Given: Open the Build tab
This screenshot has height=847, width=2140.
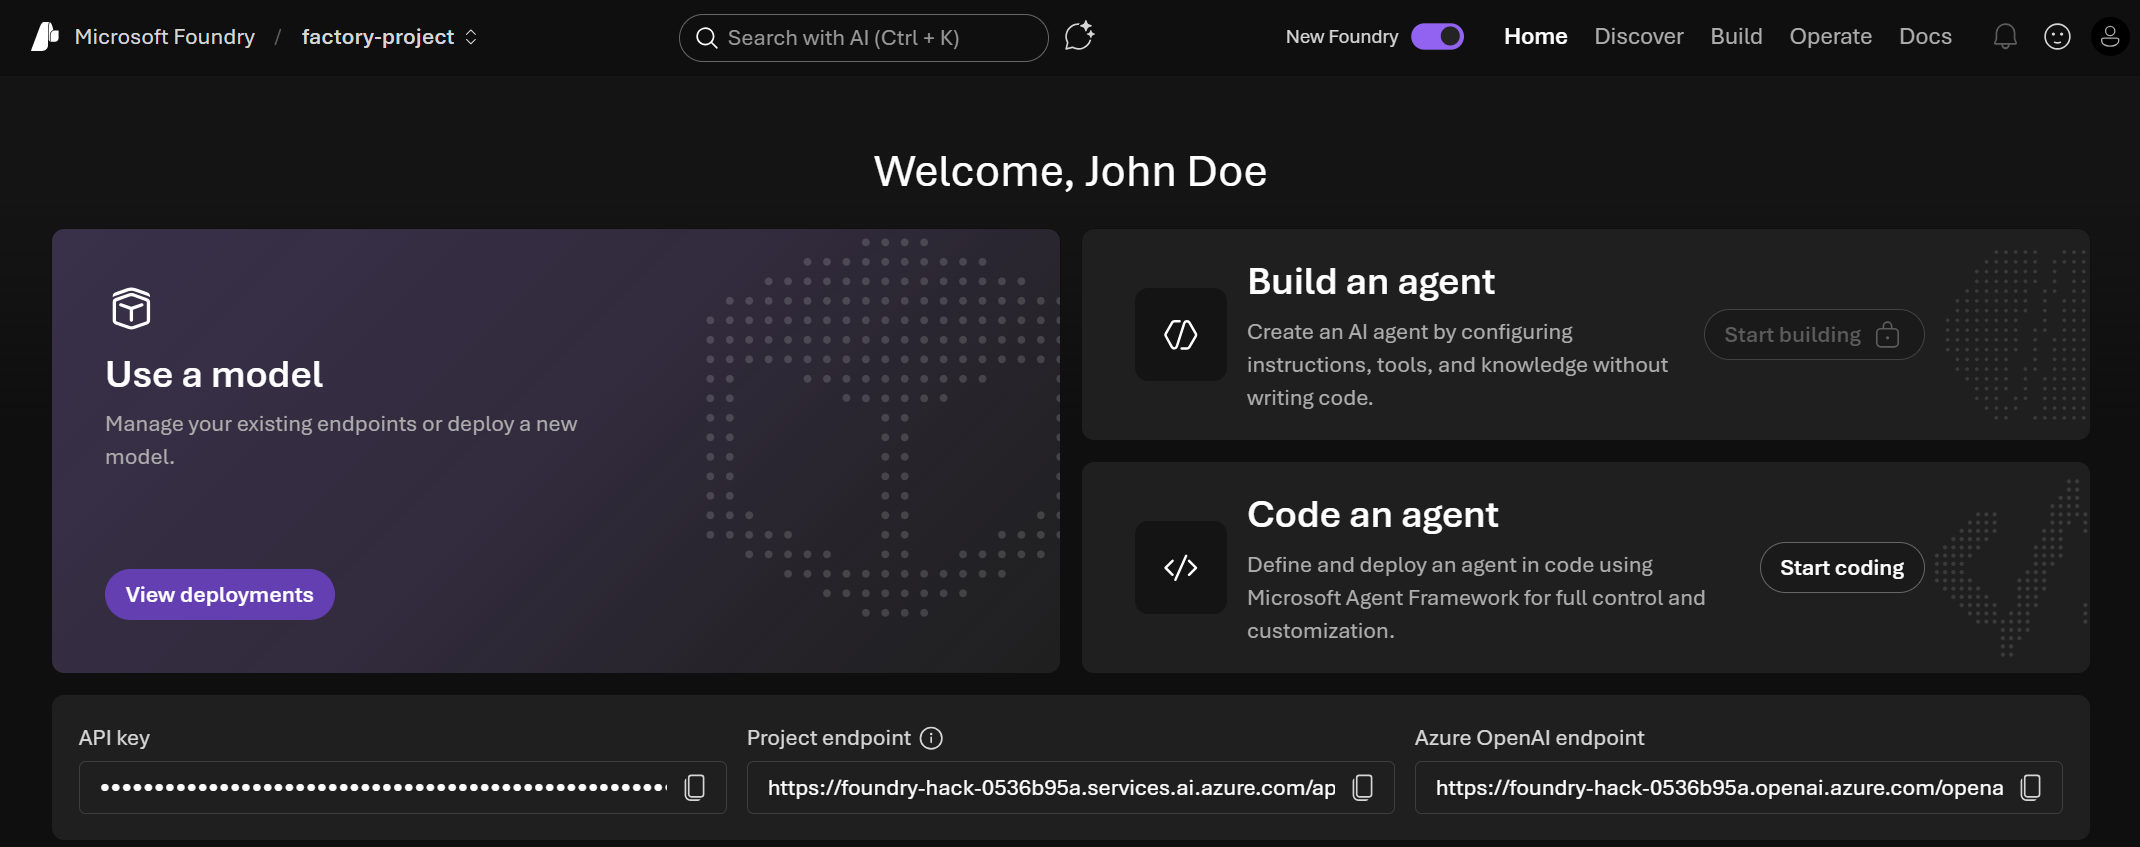Looking at the screenshot, I should click(x=1737, y=37).
